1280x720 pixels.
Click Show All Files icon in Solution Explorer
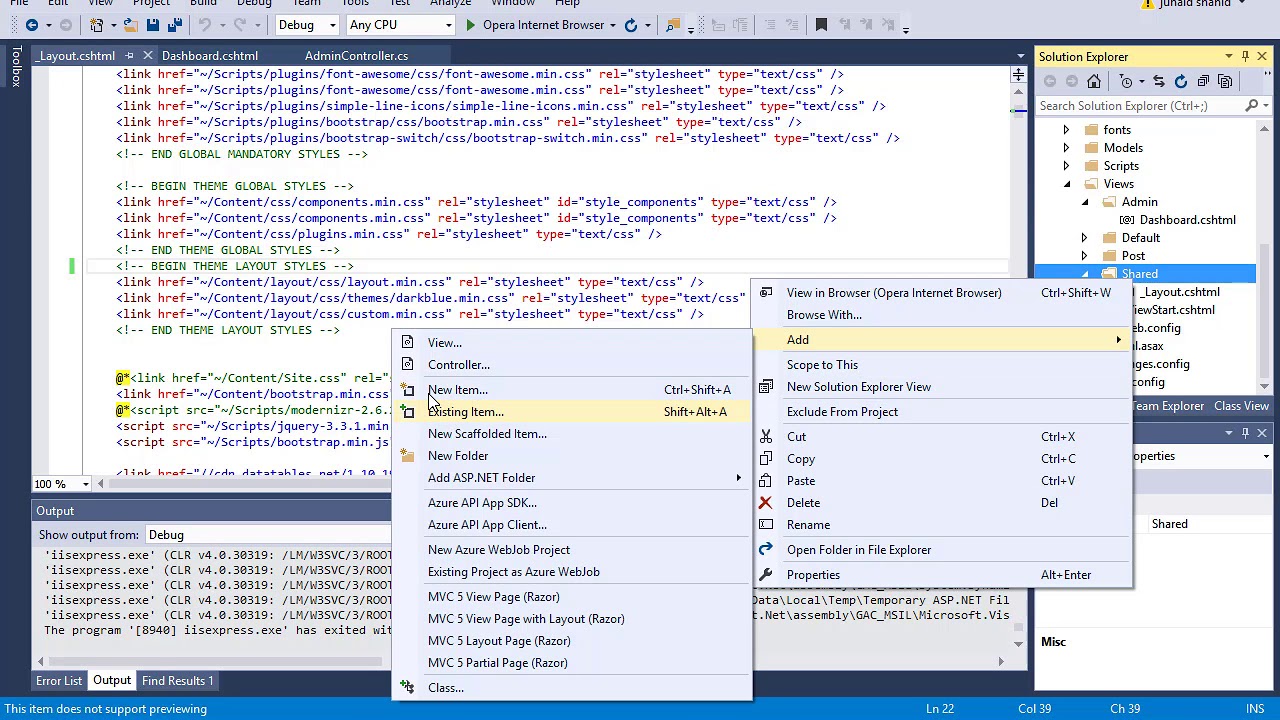click(1225, 81)
